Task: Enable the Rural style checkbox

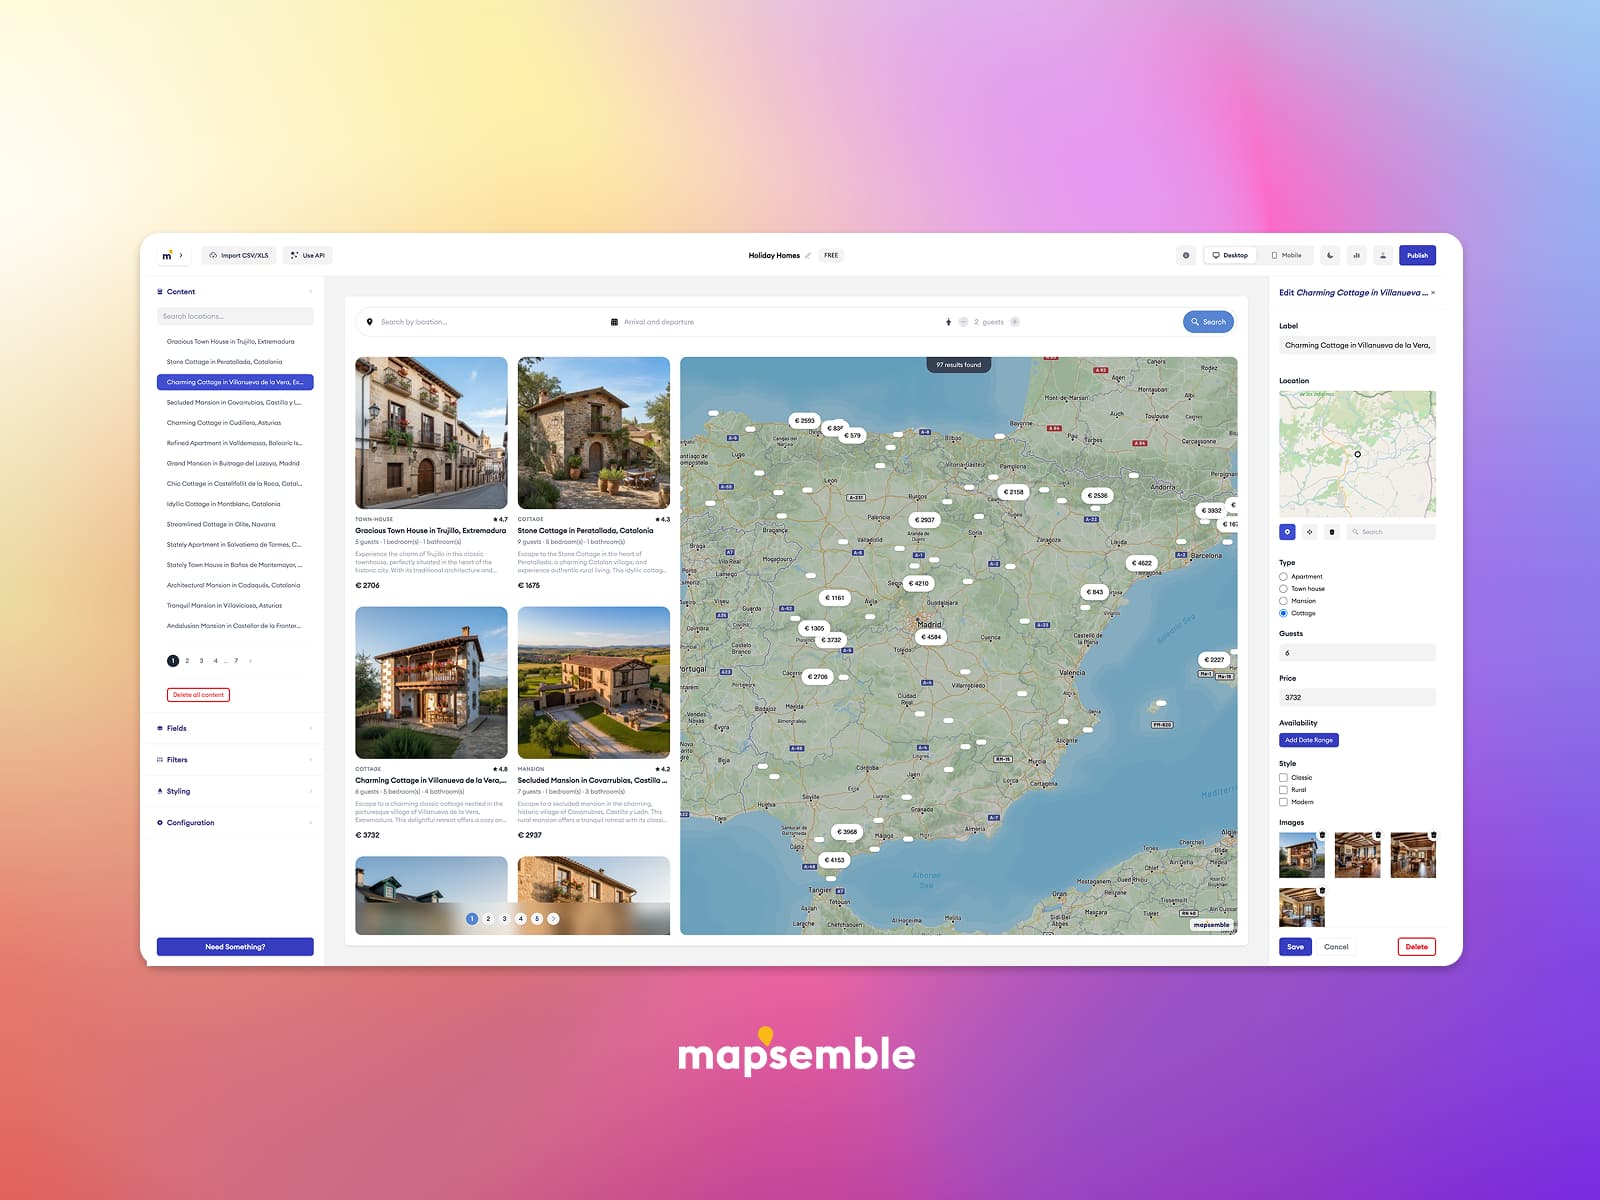Action: click(x=1284, y=789)
